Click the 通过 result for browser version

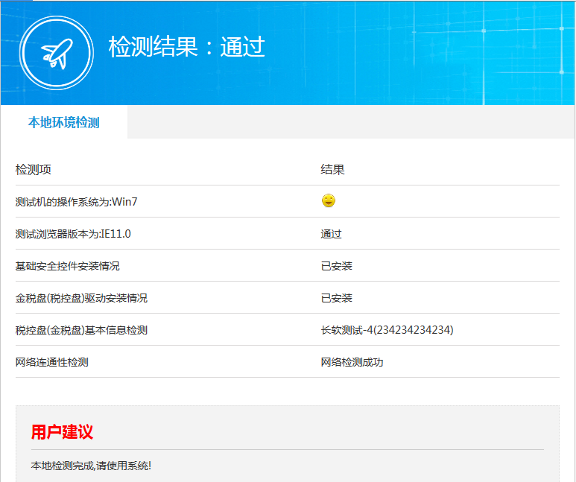[x=331, y=234]
